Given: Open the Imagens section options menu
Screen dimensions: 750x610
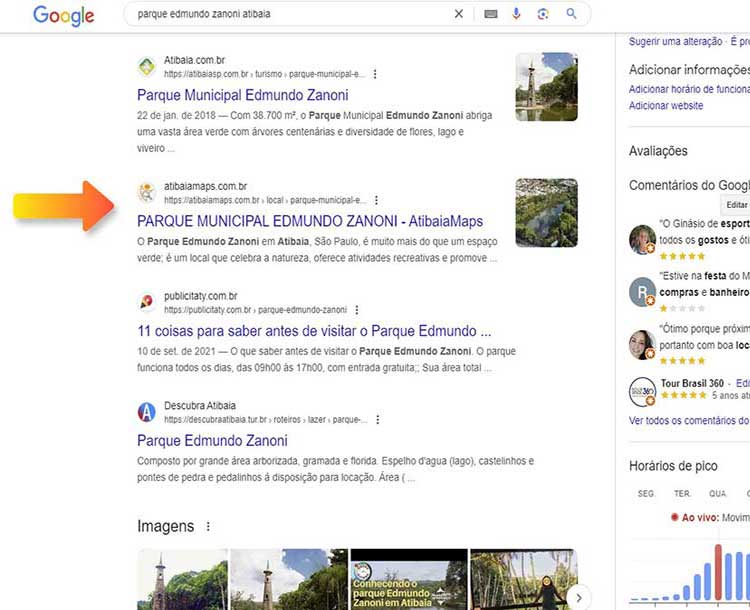Looking at the screenshot, I should pyautogui.click(x=208, y=526).
